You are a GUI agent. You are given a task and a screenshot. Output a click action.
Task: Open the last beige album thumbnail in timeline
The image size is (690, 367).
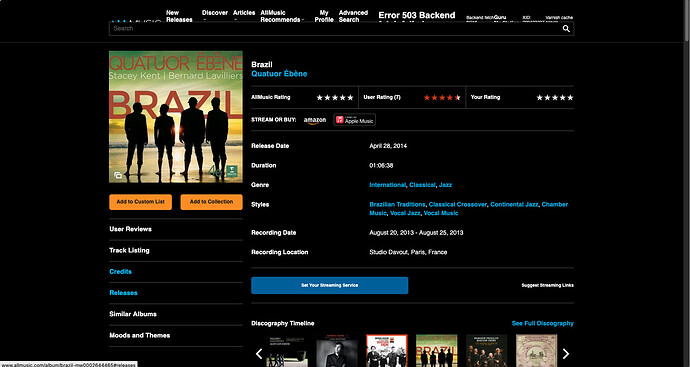(x=536, y=351)
